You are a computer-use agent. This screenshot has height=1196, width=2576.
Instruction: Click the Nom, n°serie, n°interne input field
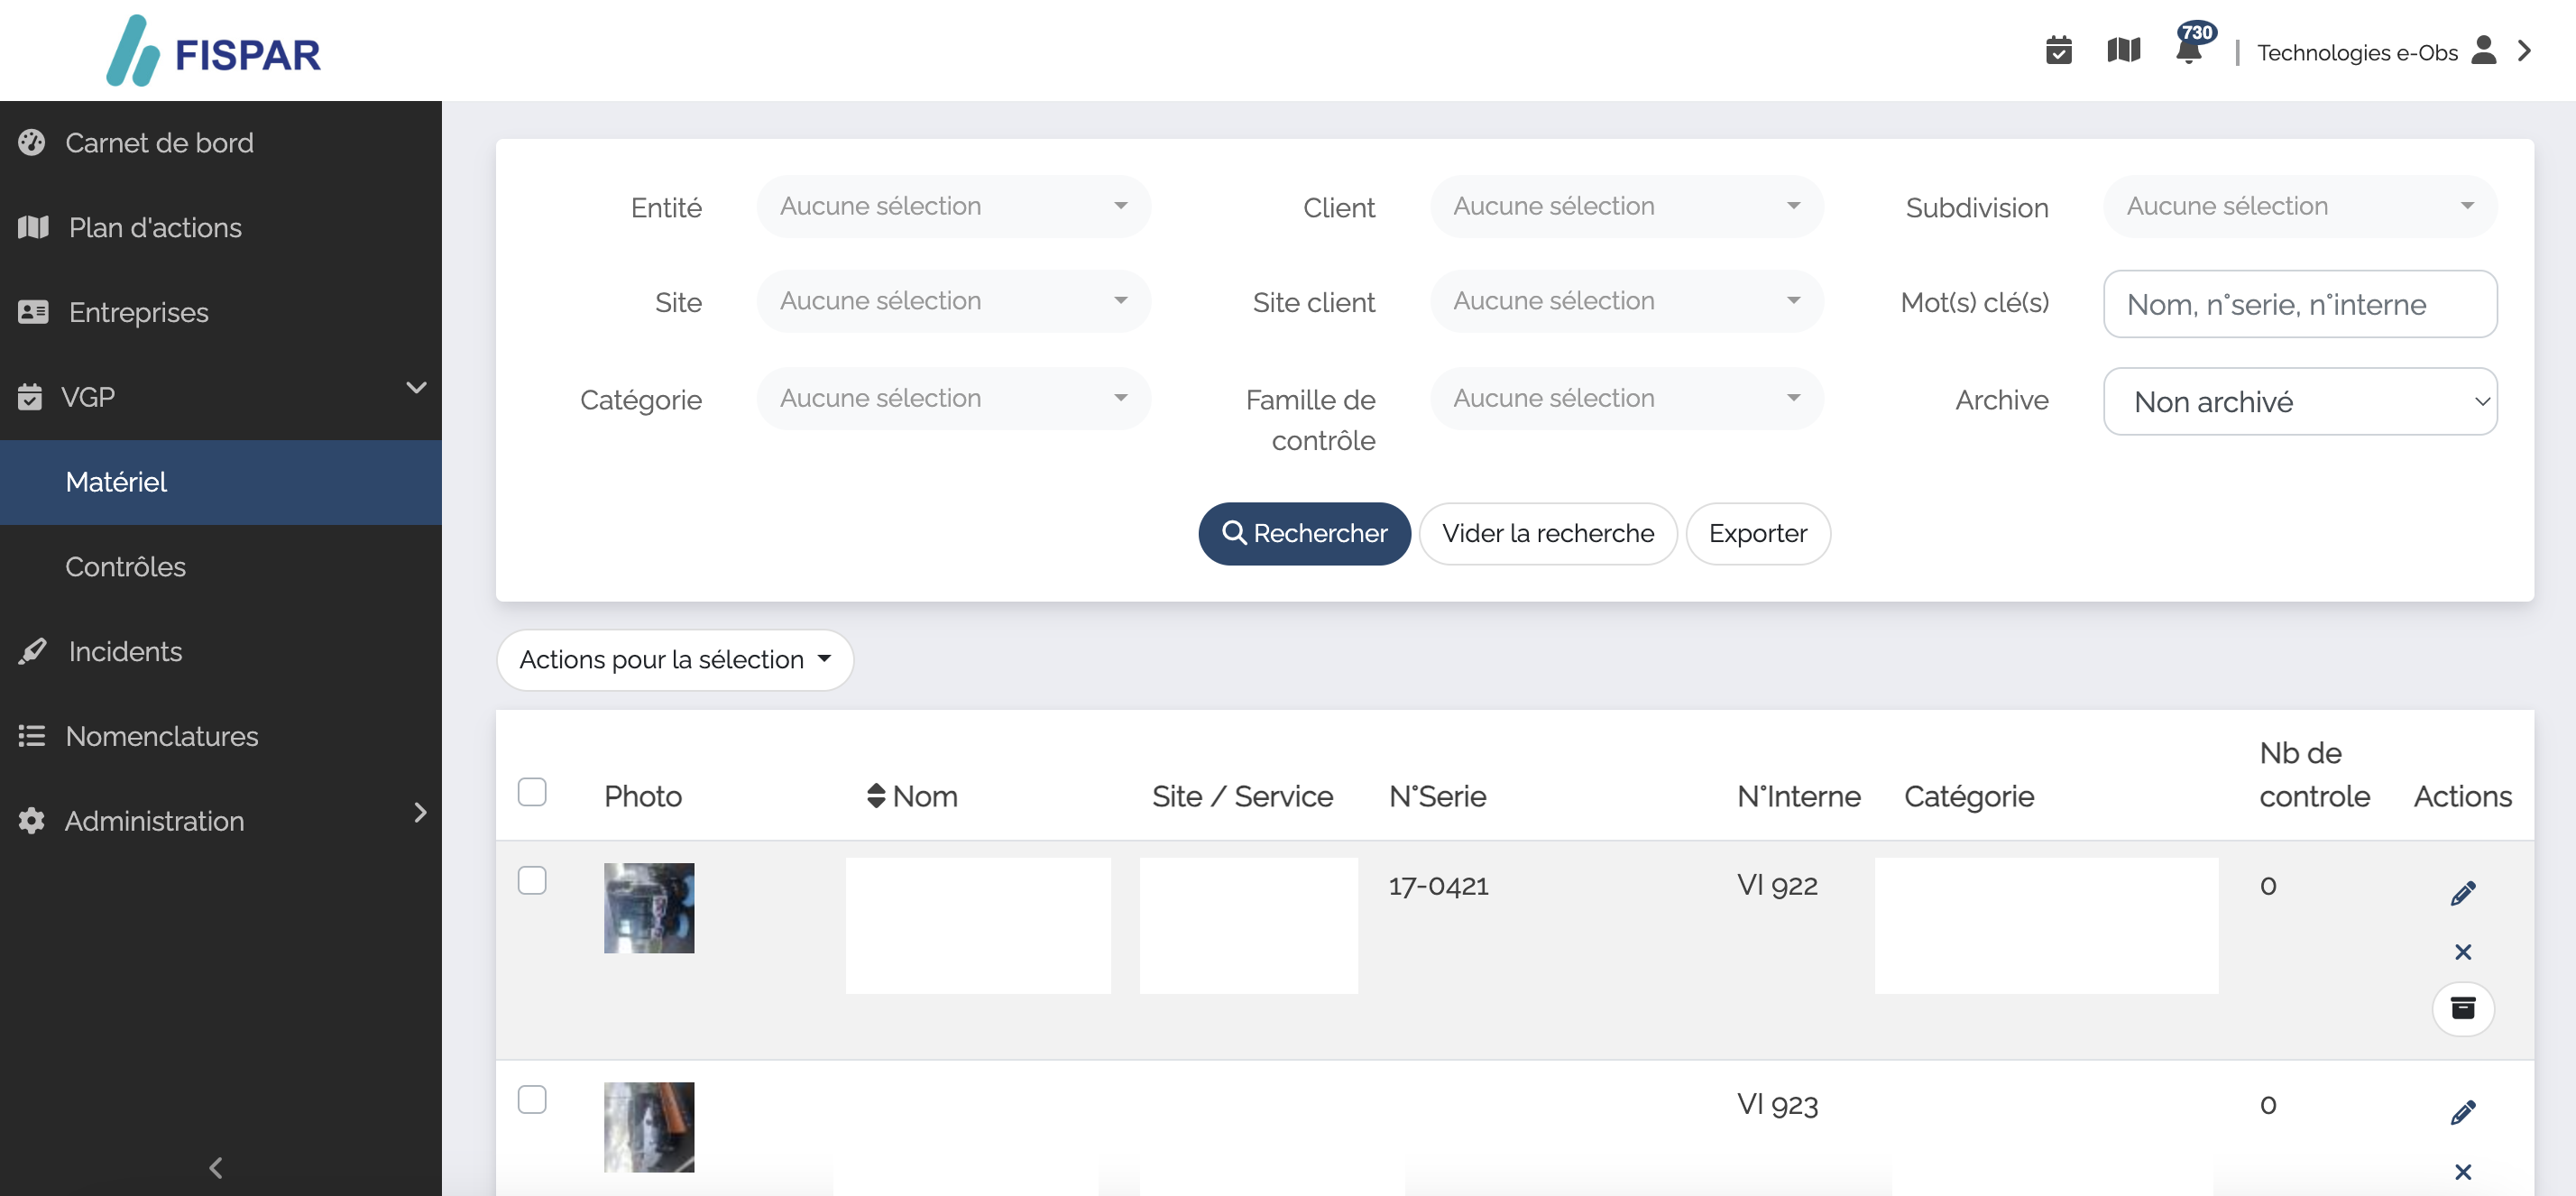2298,304
